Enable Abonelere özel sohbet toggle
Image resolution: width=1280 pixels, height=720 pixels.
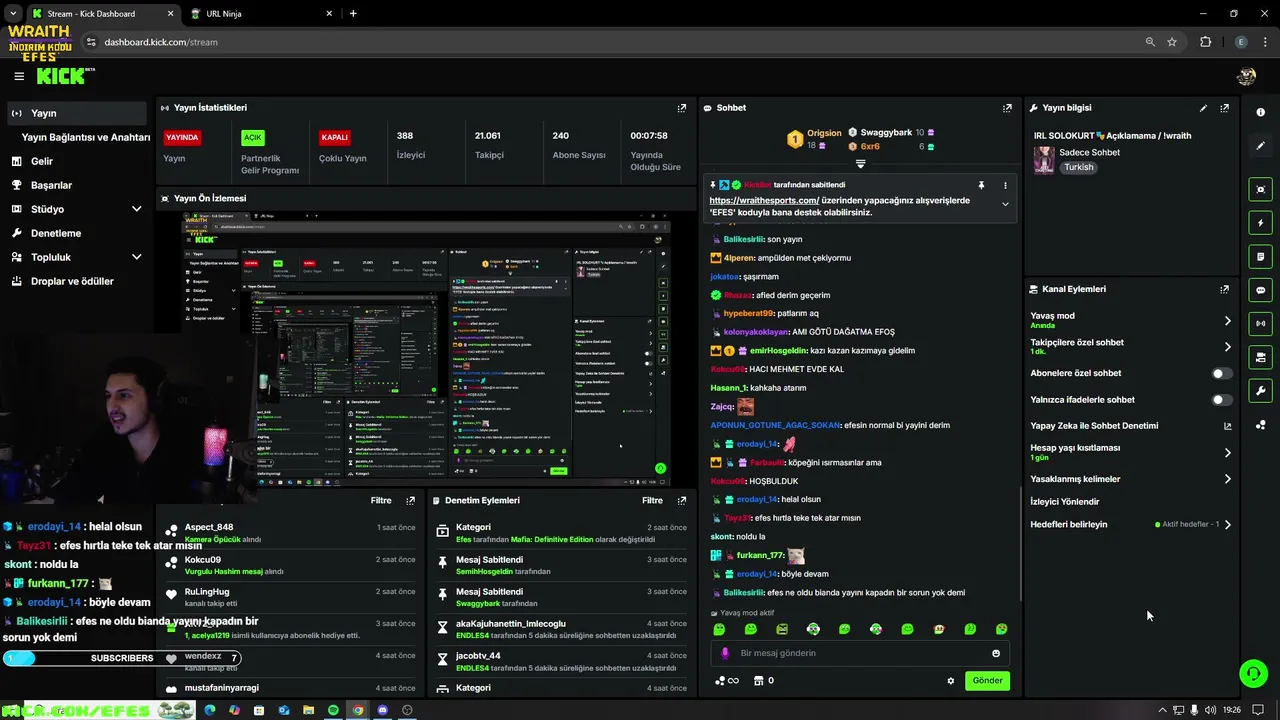(1221, 373)
